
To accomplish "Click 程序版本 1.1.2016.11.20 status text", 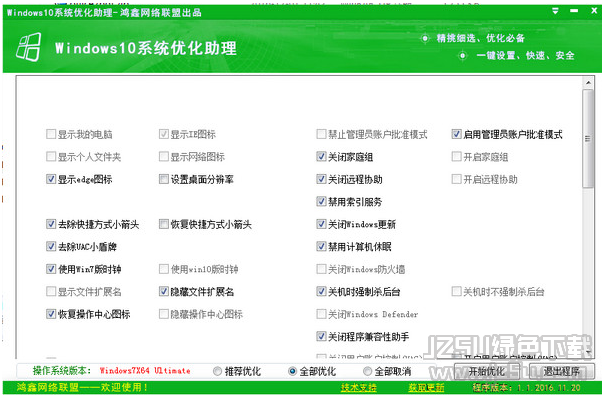I will (x=526, y=387).
